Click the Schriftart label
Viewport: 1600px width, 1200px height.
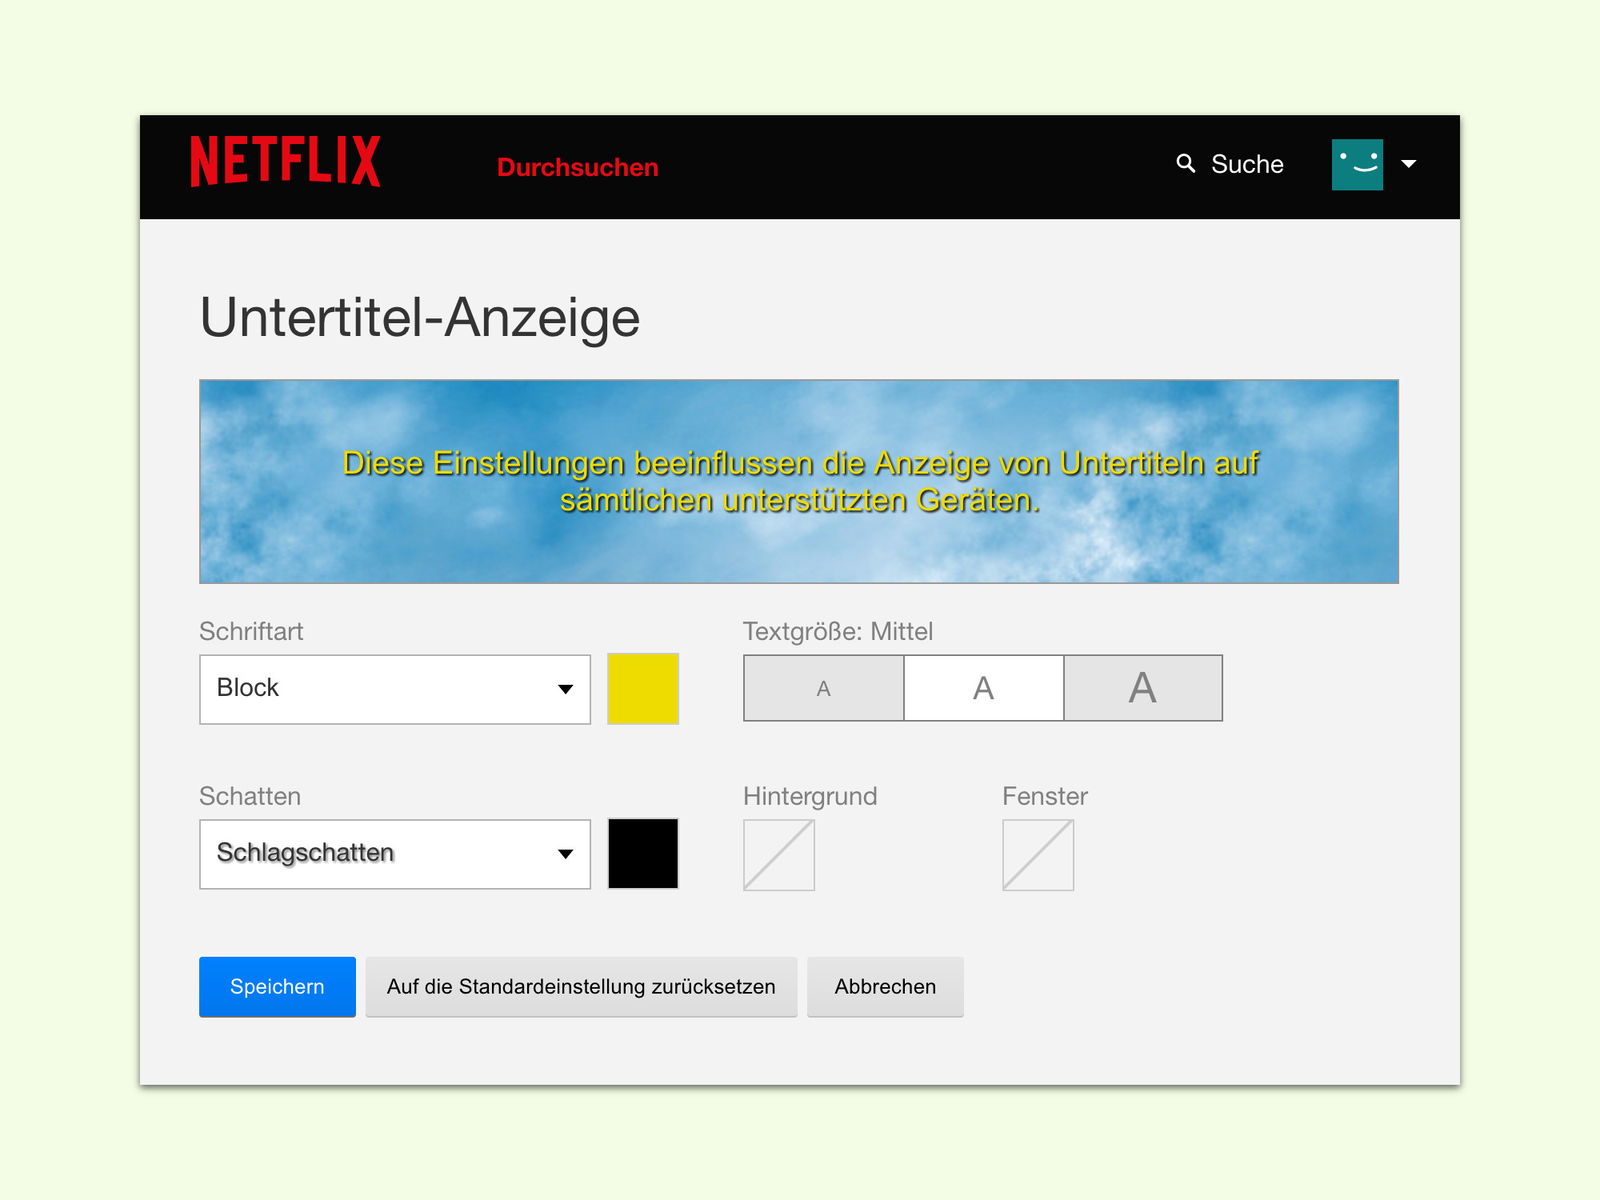[251, 631]
